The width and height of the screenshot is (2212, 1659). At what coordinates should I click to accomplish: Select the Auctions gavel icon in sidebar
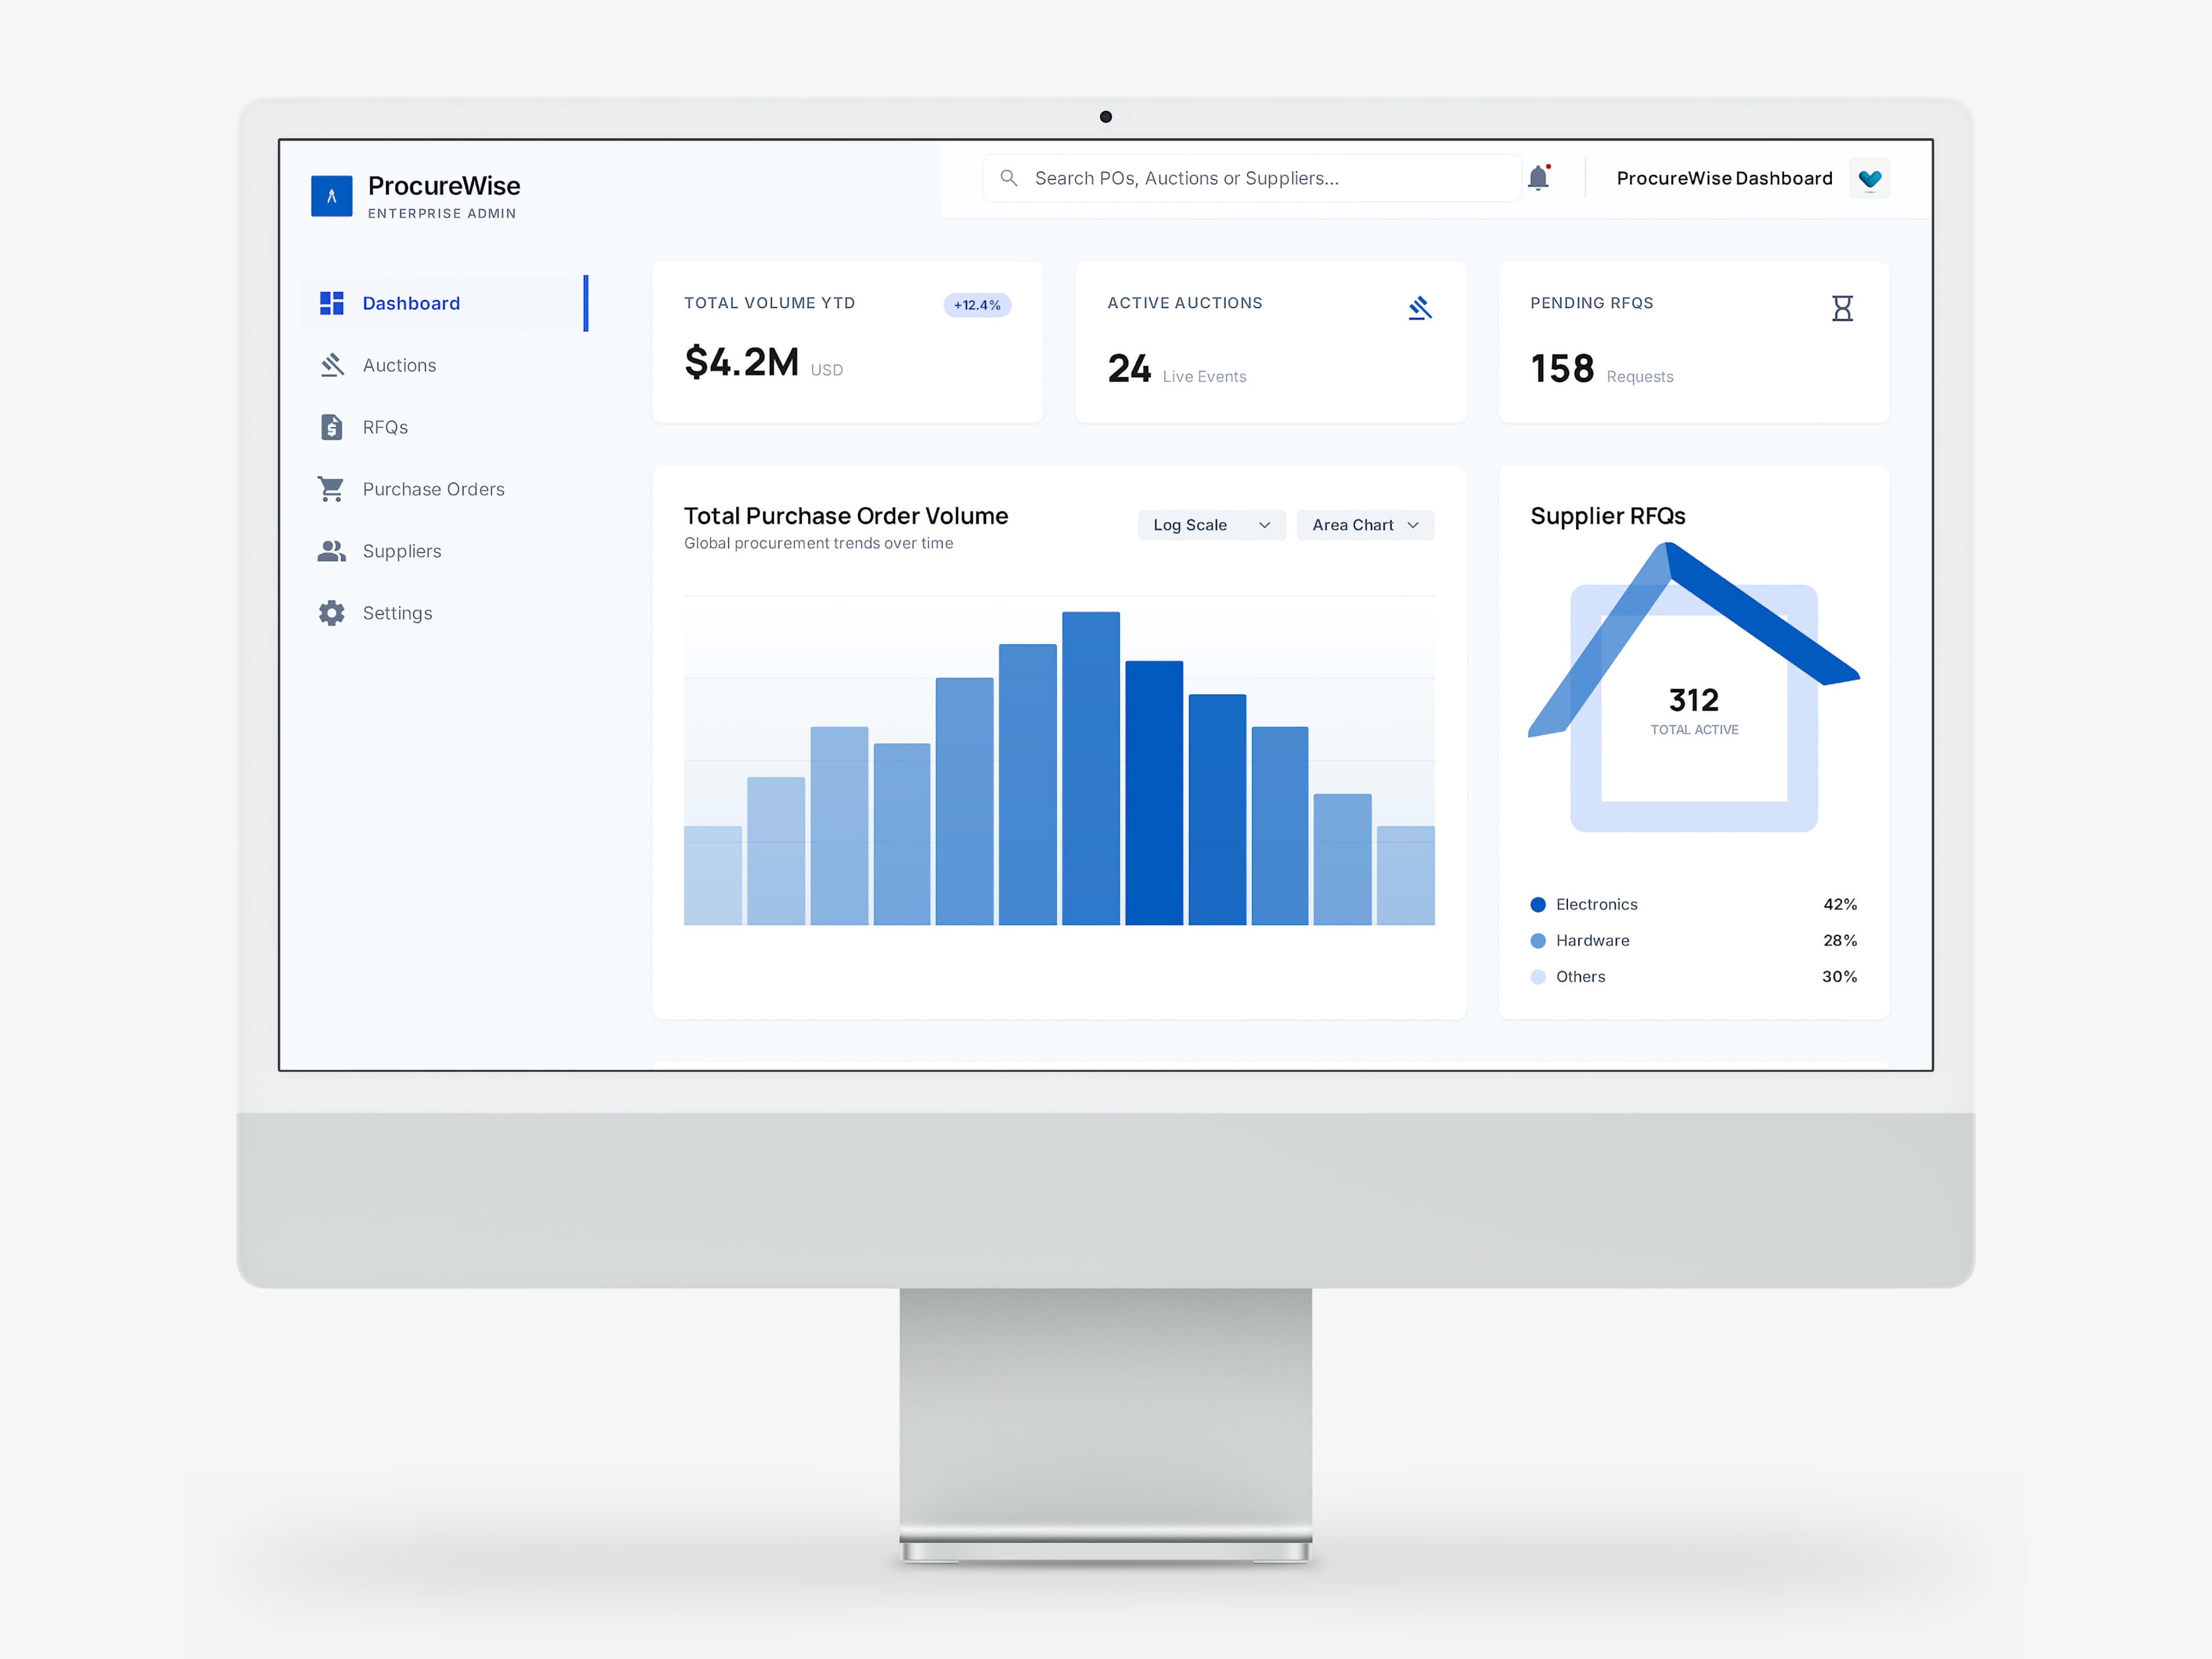(x=331, y=365)
